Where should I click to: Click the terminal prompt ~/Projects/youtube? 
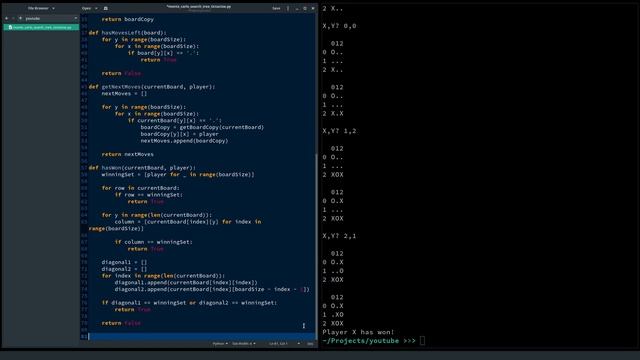point(360,341)
